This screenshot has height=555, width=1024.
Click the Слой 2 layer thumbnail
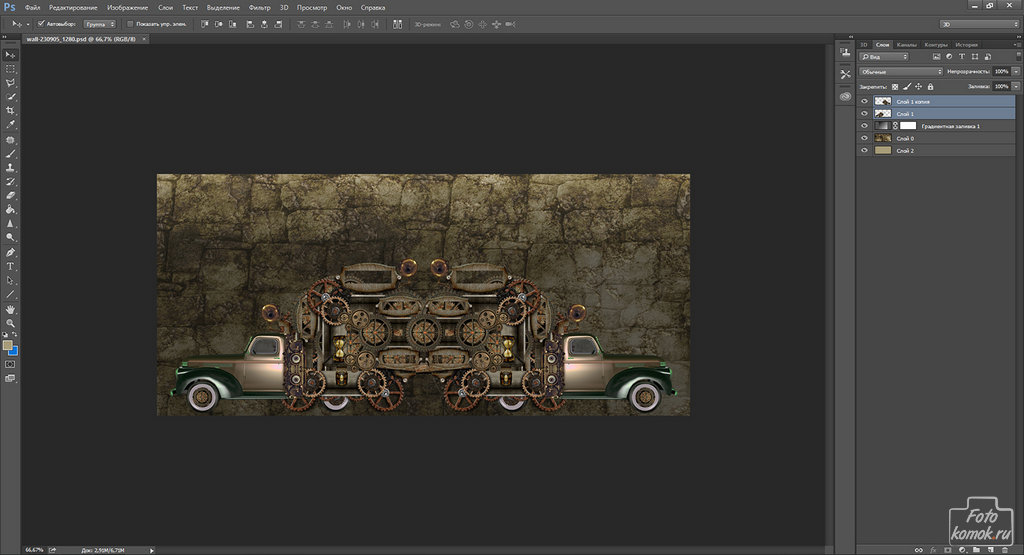click(x=883, y=150)
